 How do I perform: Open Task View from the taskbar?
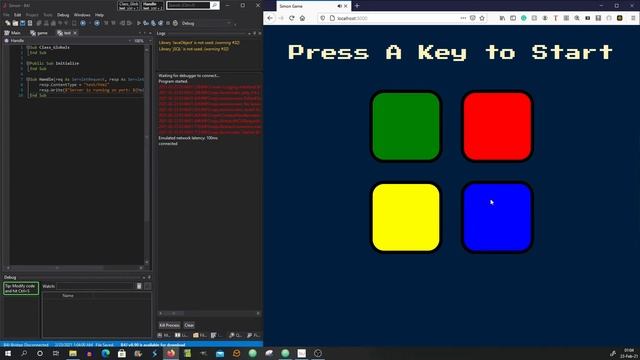[x=56, y=353]
